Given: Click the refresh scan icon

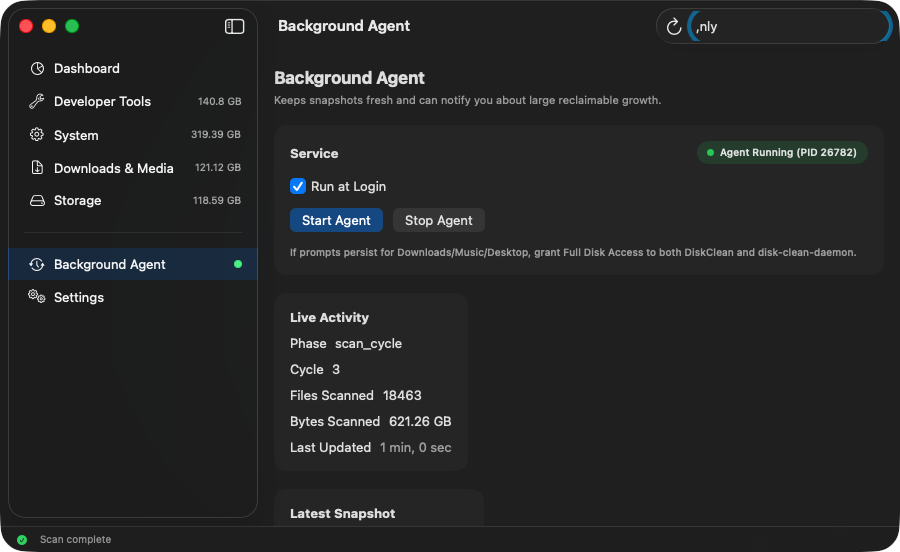Looking at the screenshot, I should pos(673,26).
